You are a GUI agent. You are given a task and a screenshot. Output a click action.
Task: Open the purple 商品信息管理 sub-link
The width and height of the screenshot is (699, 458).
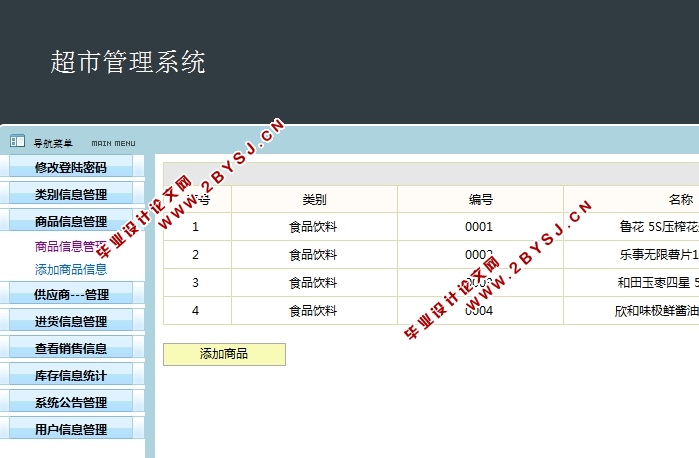pyautogui.click(x=71, y=246)
